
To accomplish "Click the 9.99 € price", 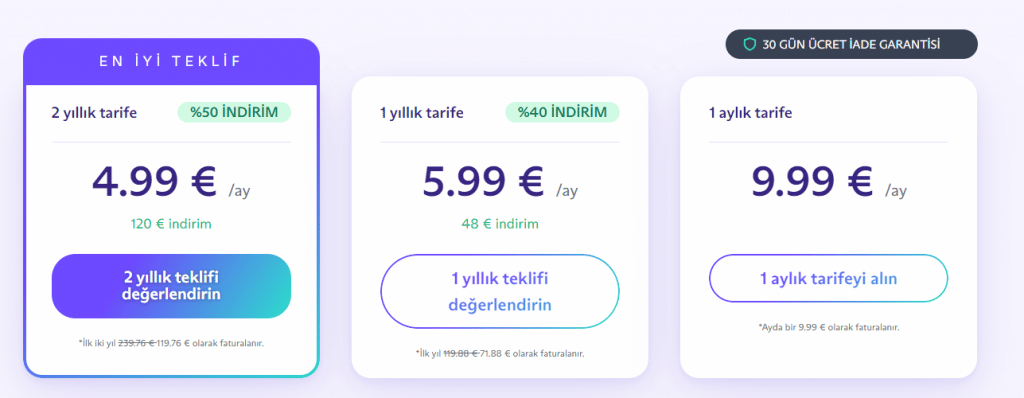I will (812, 181).
